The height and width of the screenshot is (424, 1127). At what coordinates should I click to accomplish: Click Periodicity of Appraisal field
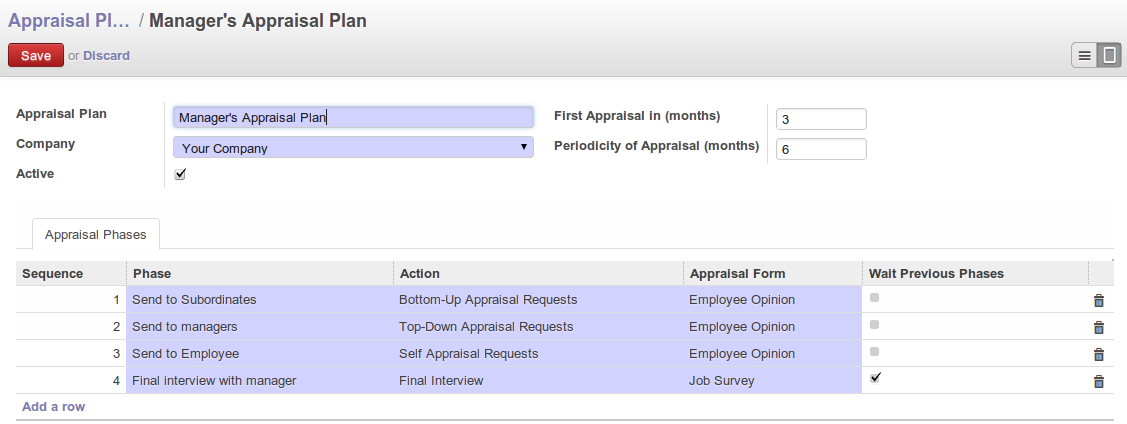tap(820, 149)
